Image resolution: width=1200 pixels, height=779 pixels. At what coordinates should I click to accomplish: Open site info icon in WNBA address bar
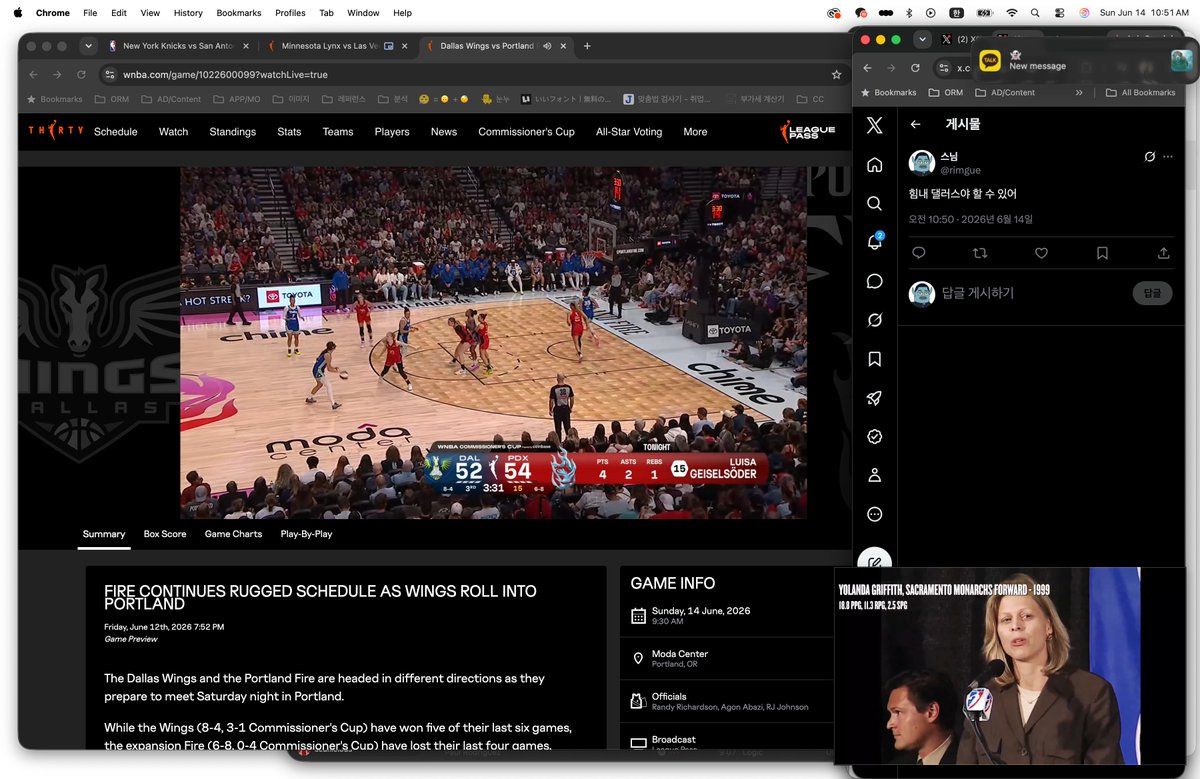109,74
